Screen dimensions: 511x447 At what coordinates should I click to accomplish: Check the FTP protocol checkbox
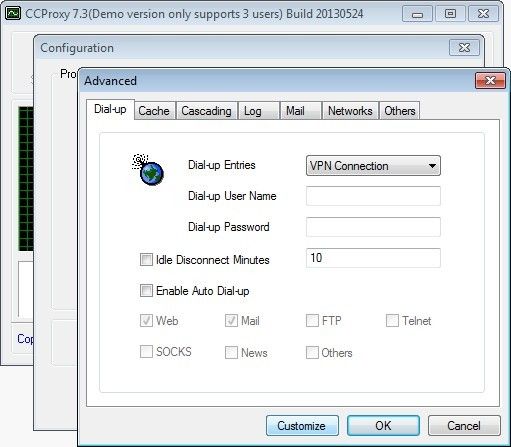pyautogui.click(x=312, y=321)
